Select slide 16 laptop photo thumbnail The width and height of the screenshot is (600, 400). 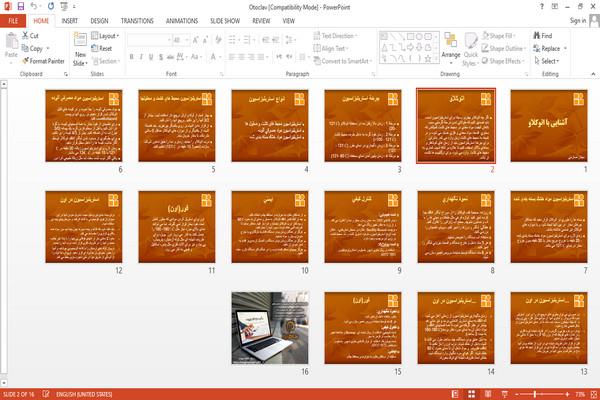(270, 328)
